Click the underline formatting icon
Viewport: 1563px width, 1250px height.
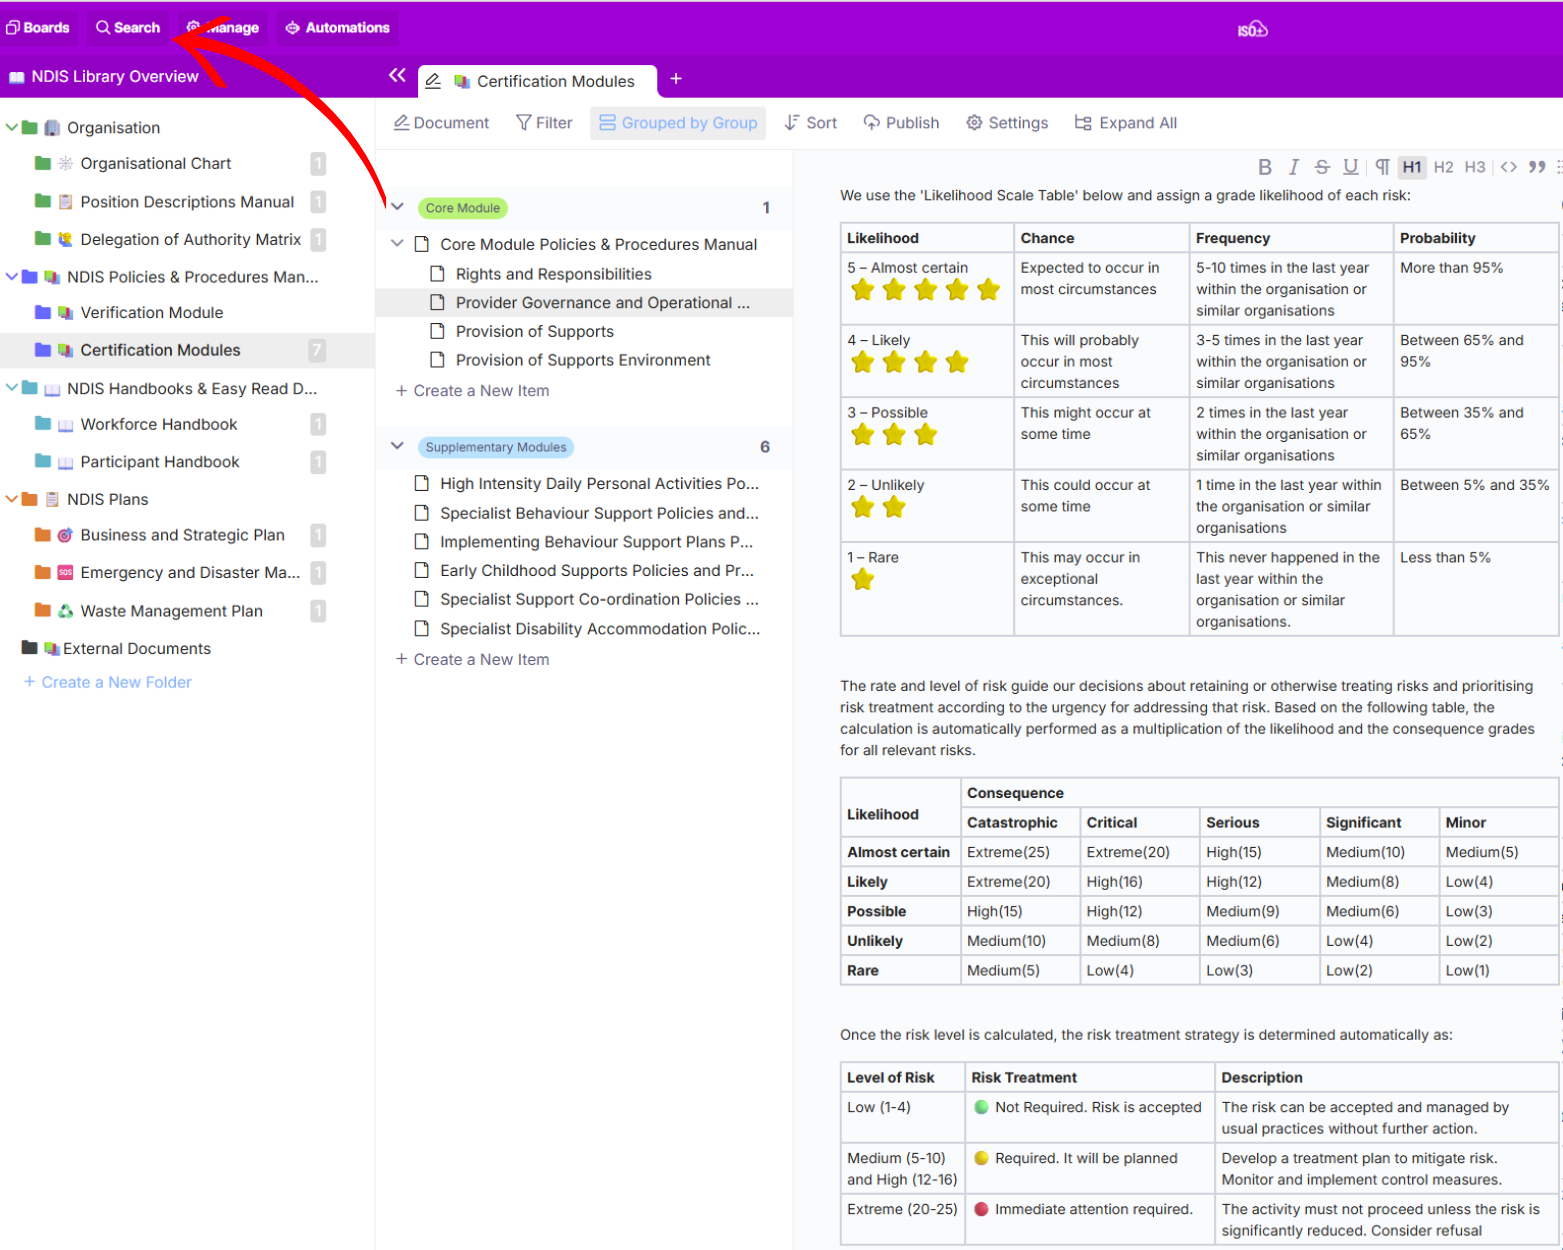pos(1351,167)
